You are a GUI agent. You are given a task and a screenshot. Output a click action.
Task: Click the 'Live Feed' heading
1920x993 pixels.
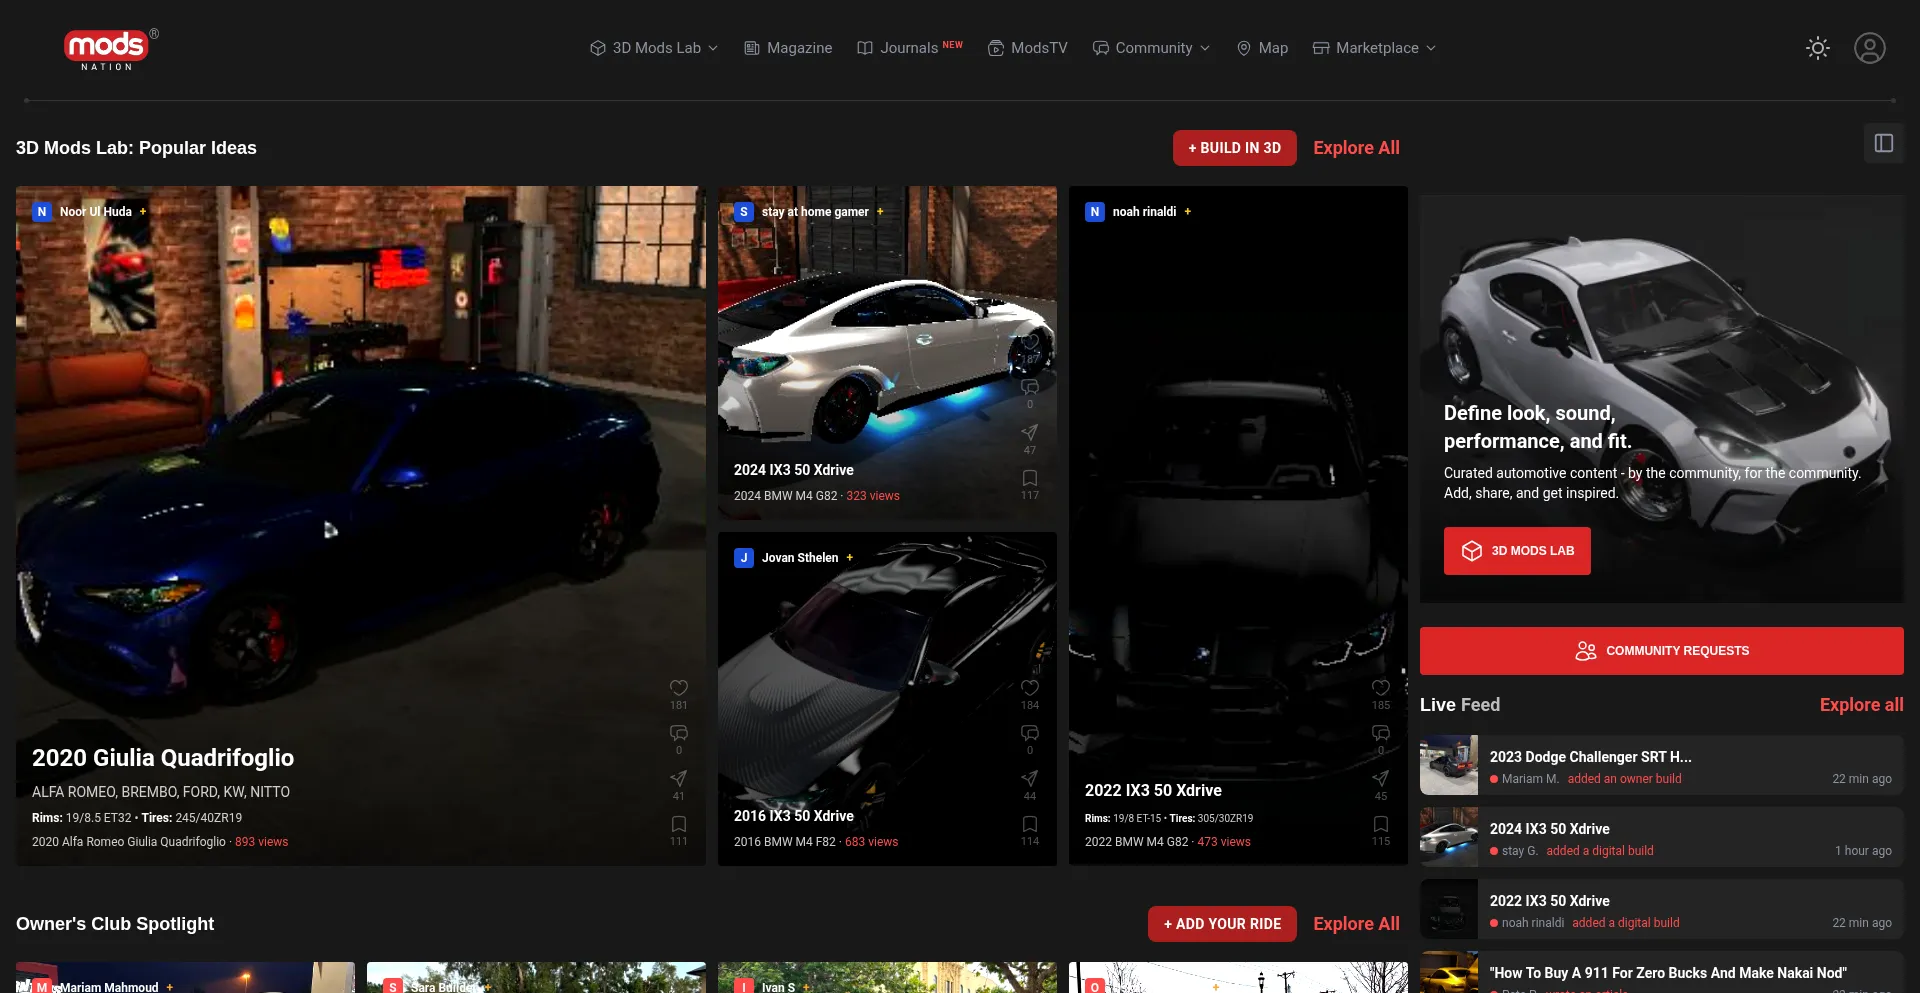1460,705
